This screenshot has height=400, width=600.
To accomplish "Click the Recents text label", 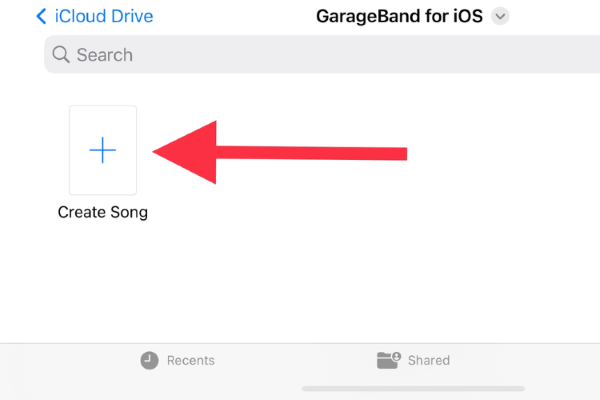I will click(x=190, y=360).
